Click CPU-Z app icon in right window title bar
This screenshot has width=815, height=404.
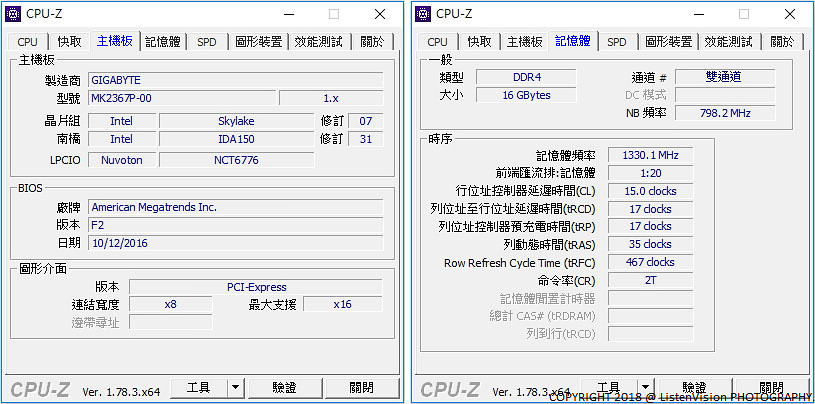click(x=424, y=14)
